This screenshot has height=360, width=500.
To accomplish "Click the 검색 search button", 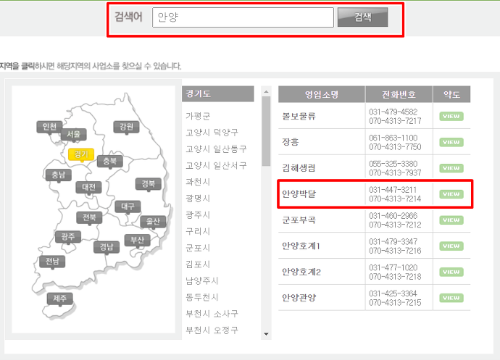I will tap(363, 17).
